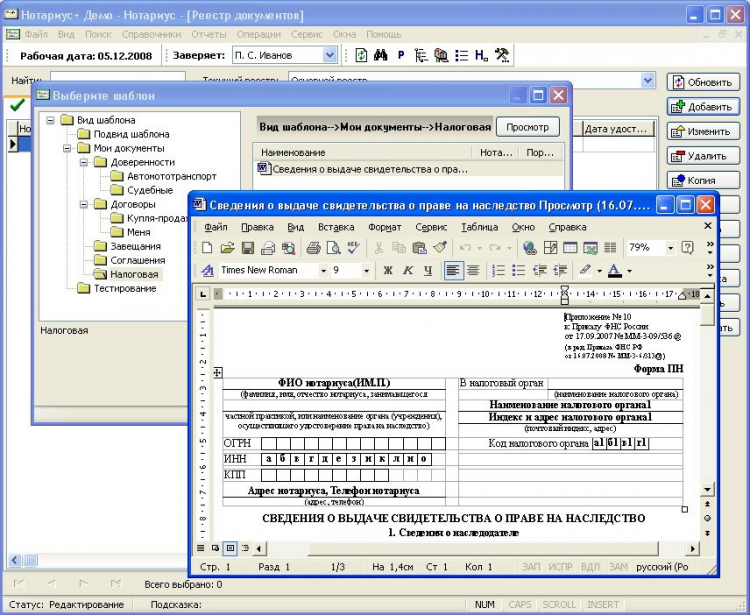Viewport: 750px width, 615px height.
Task: Click the Print icon in Word toolbar
Action: [x=313, y=248]
